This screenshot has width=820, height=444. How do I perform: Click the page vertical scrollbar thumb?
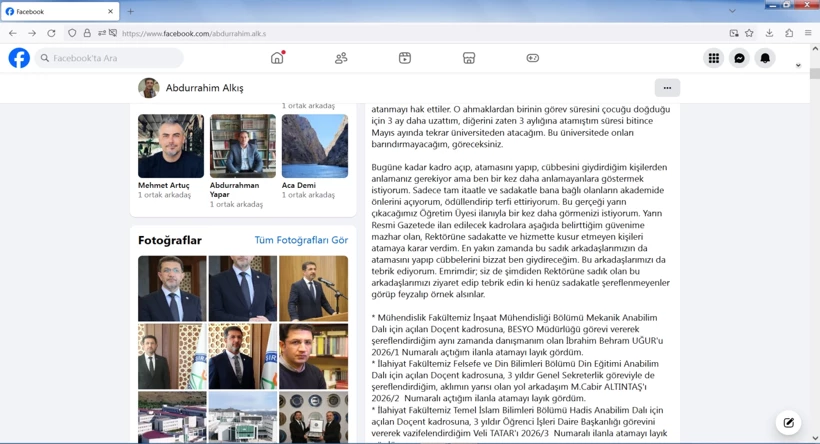point(815,73)
